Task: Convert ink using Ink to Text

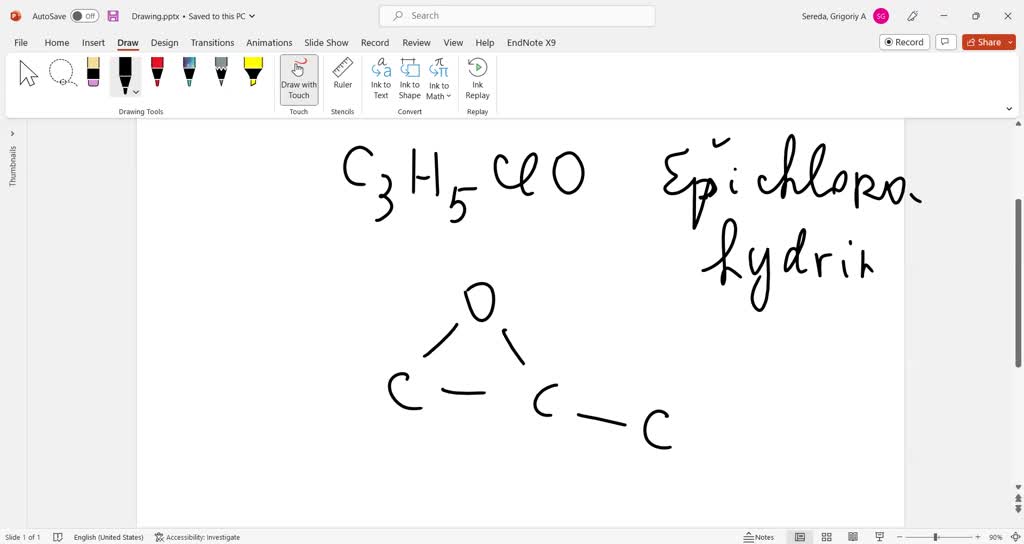Action: point(381,79)
